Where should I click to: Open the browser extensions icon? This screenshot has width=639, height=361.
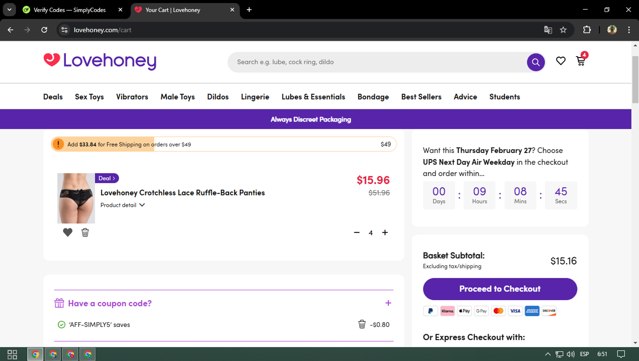click(x=587, y=30)
